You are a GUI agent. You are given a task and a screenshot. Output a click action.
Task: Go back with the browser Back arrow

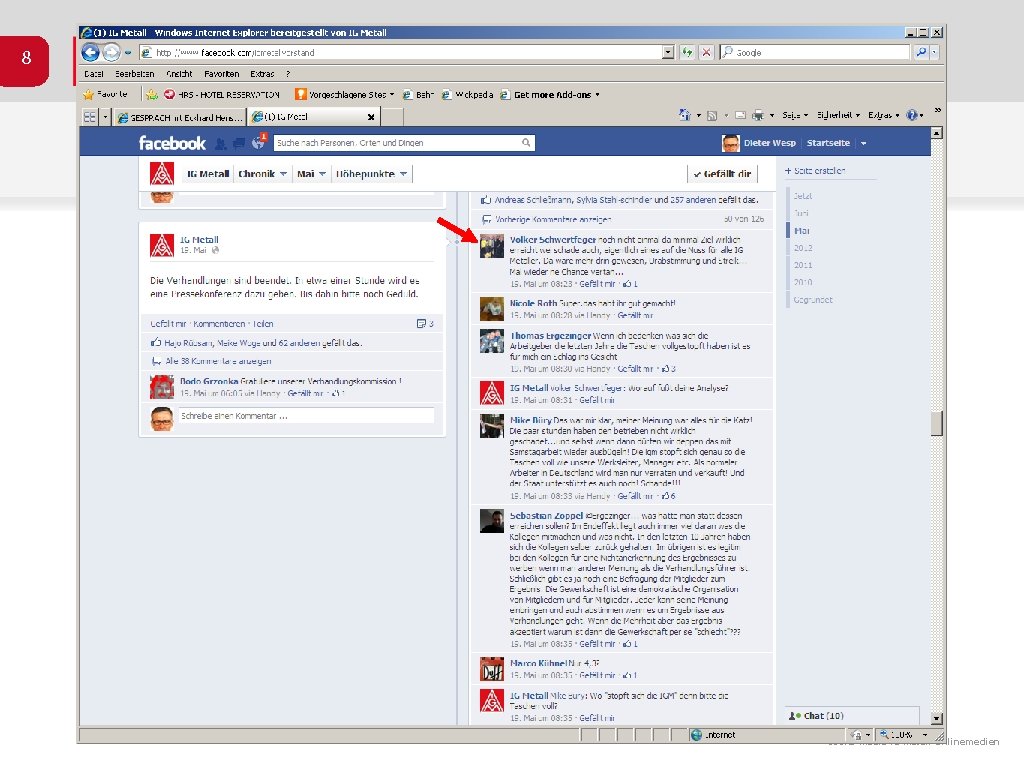click(x=91, y=52)
